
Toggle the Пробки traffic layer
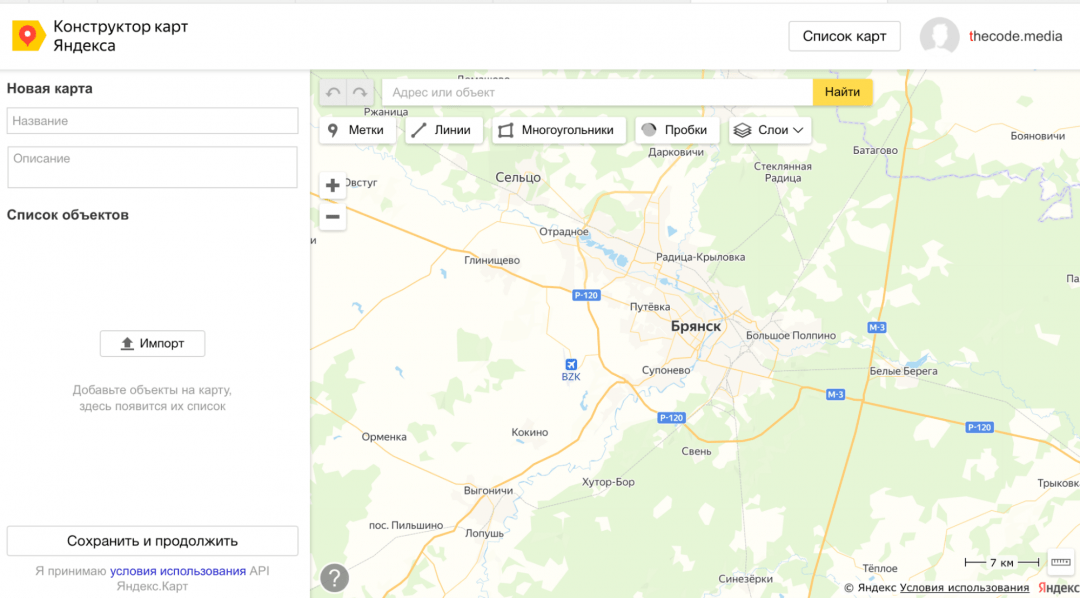click(x=677, y=130)
